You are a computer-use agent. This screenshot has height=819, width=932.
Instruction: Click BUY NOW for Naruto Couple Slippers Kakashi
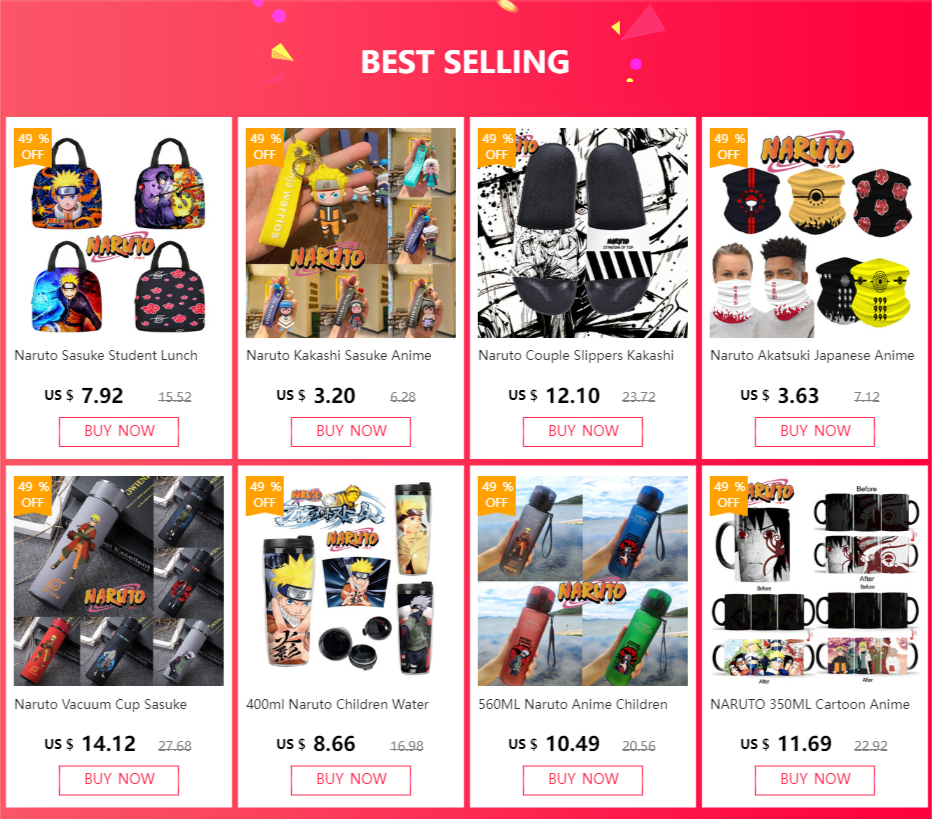tap(582, 431)
